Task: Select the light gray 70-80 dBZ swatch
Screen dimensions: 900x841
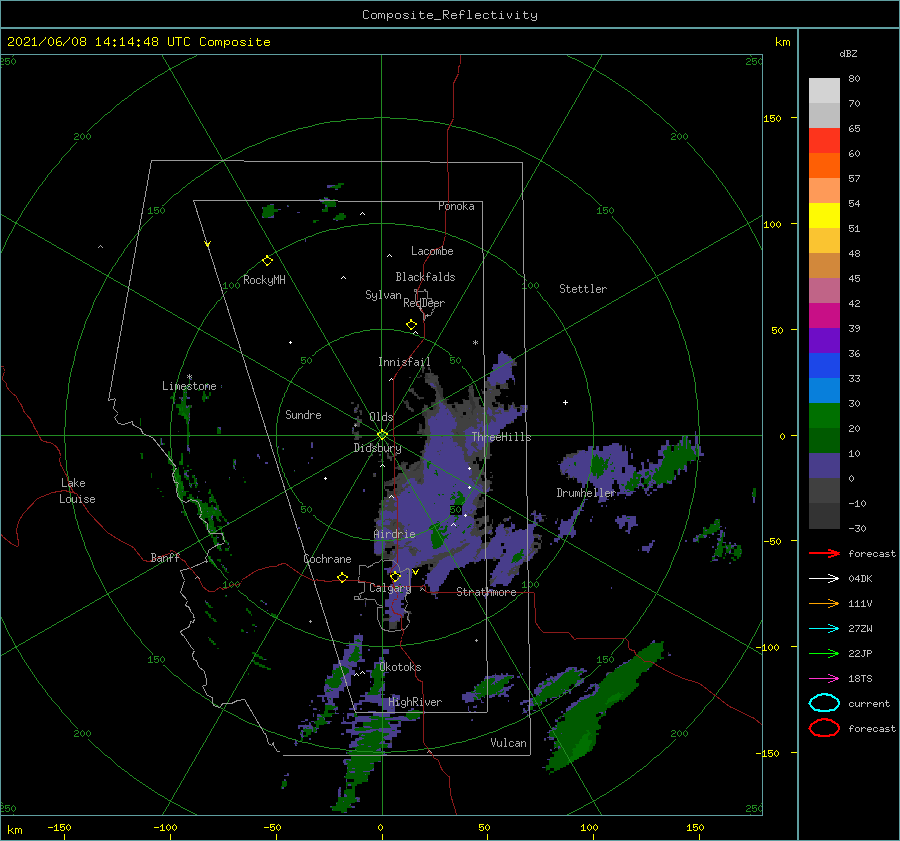Action: point(824,91)
